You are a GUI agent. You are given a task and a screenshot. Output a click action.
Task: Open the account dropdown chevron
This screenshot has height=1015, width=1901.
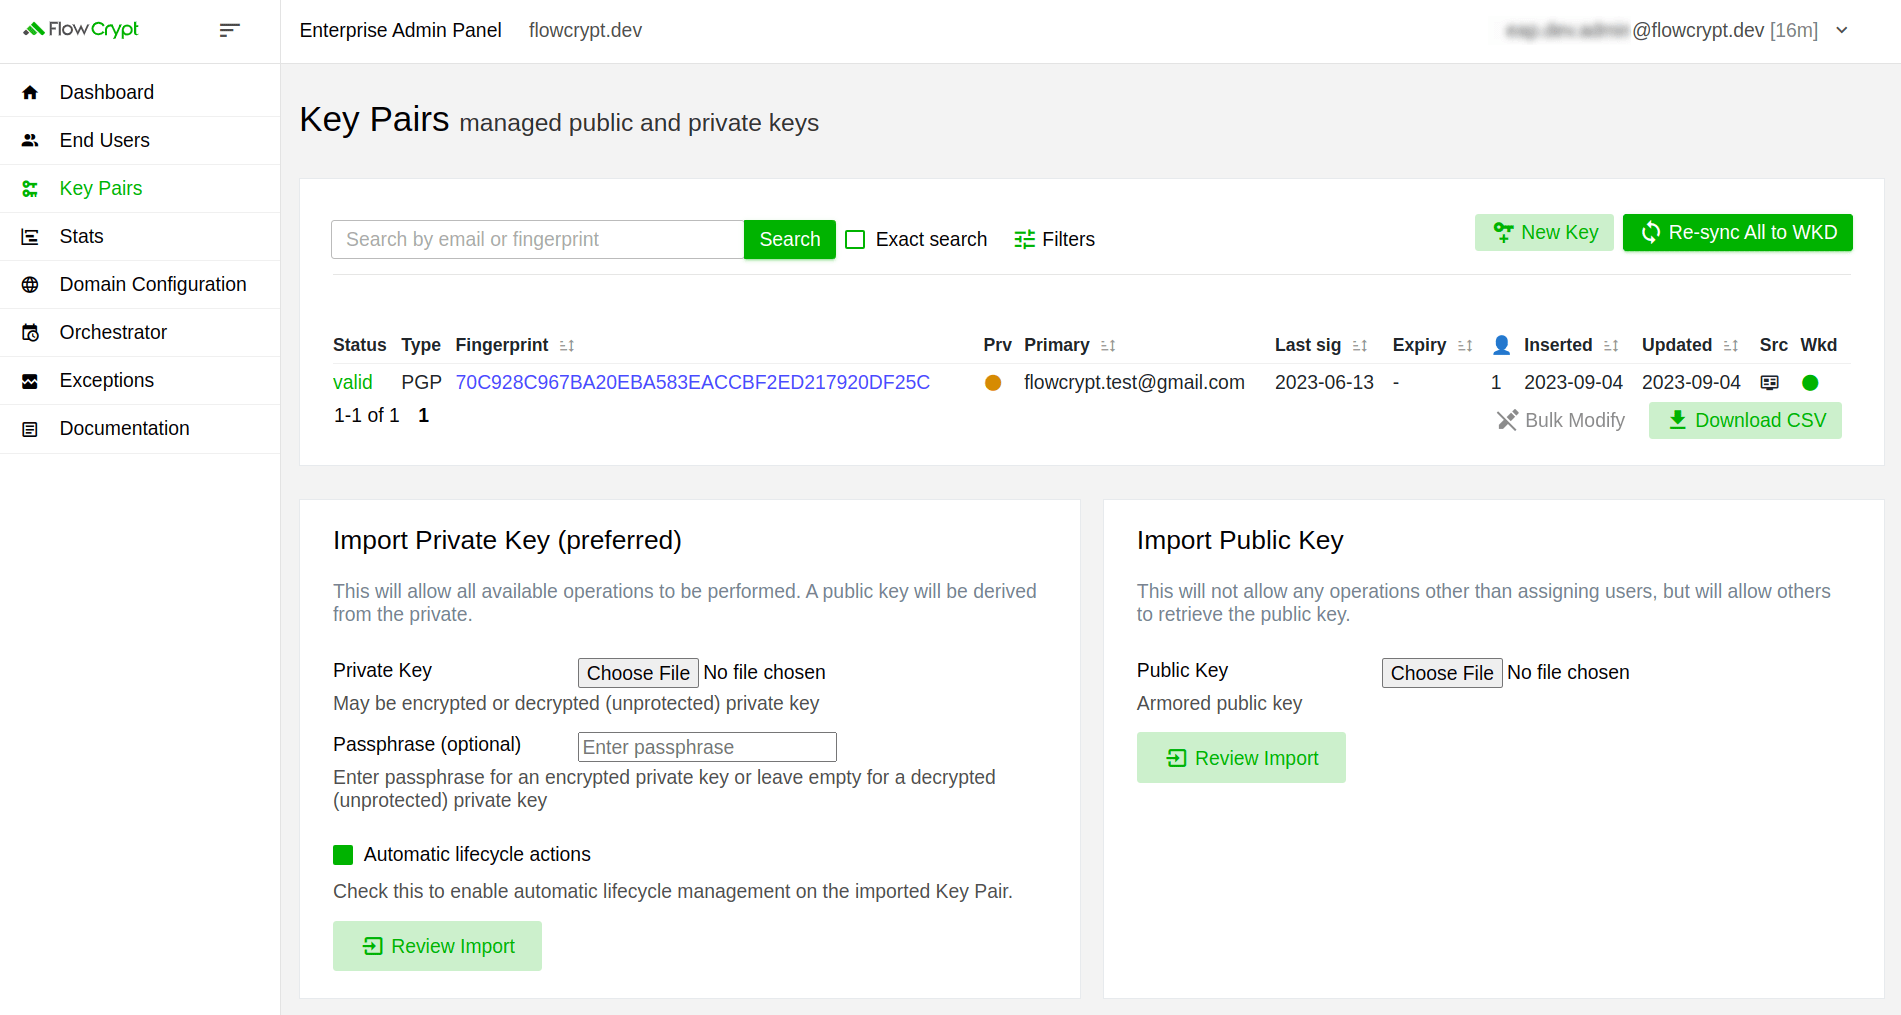[x=1842, y=30]
